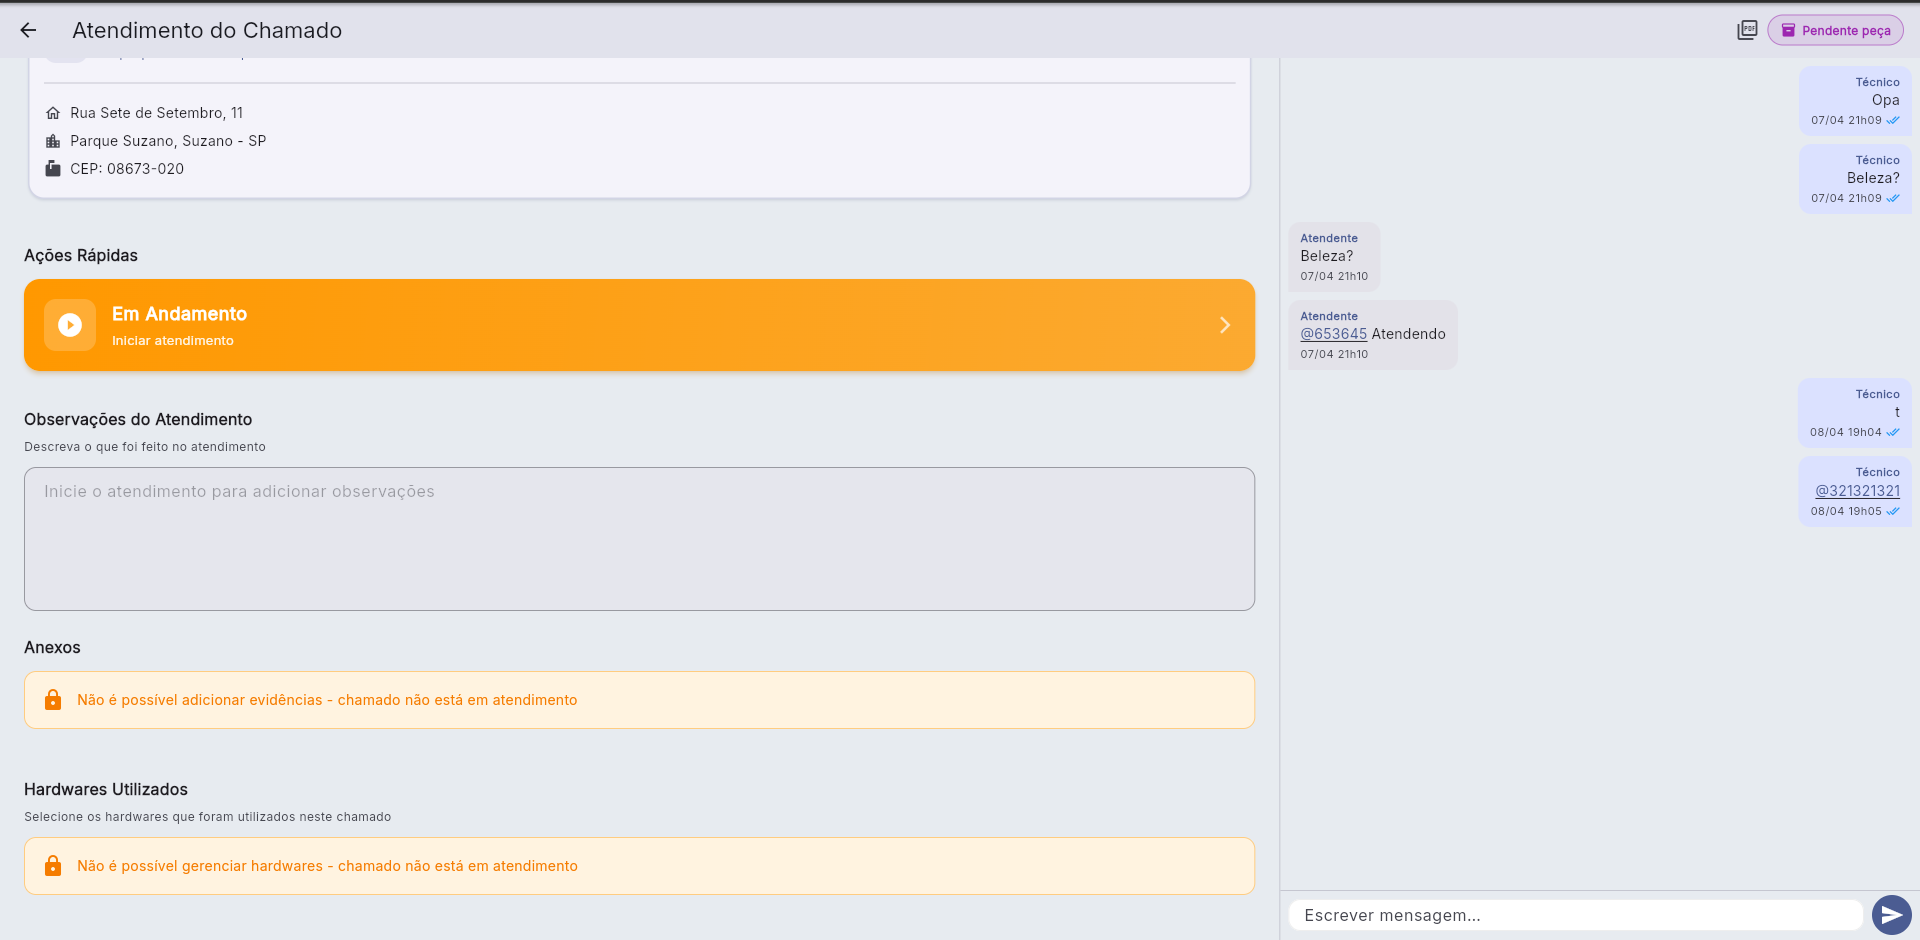Click the send message arrow icon
This screenshot has height=940, width=1920.
tap(1891, 915)
